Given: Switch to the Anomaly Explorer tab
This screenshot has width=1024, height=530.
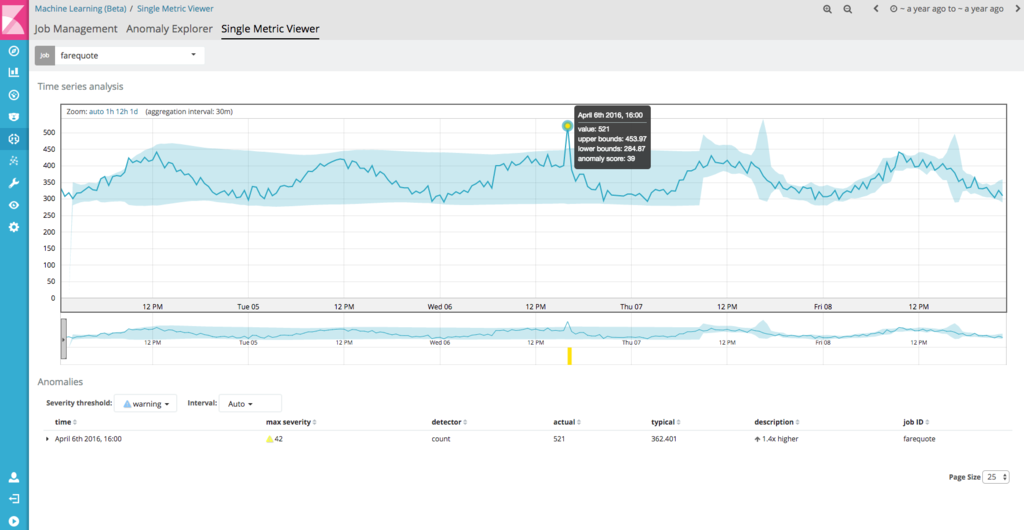Looking at the screenshot, I should pyautogui.click(x=169, y=29).
